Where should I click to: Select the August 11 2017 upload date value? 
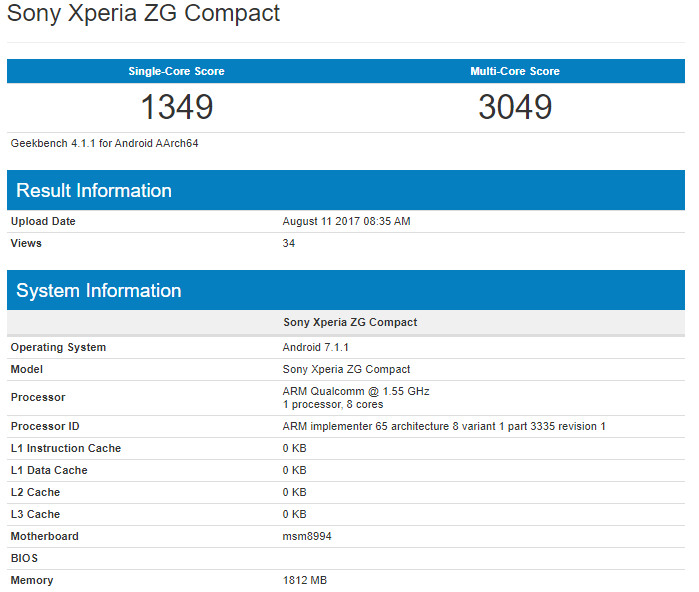pos(346,221)
